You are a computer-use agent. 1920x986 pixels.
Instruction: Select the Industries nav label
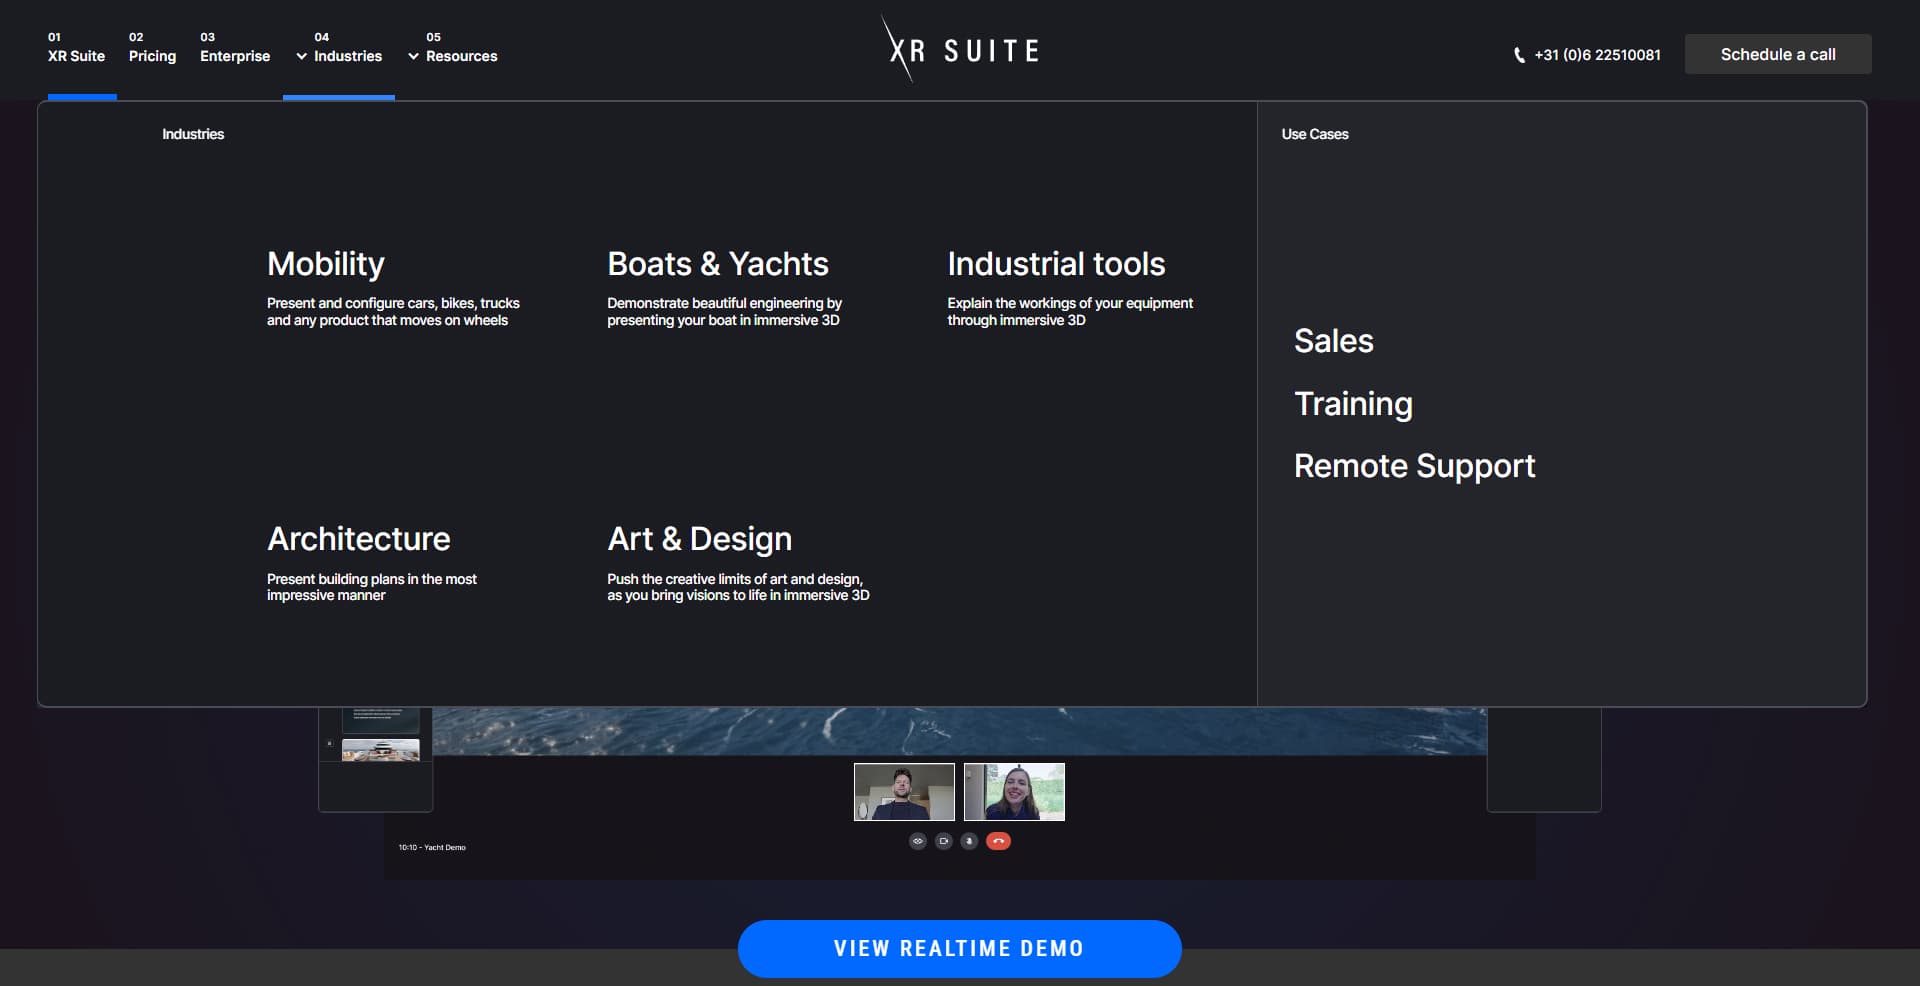coord(348,56)
